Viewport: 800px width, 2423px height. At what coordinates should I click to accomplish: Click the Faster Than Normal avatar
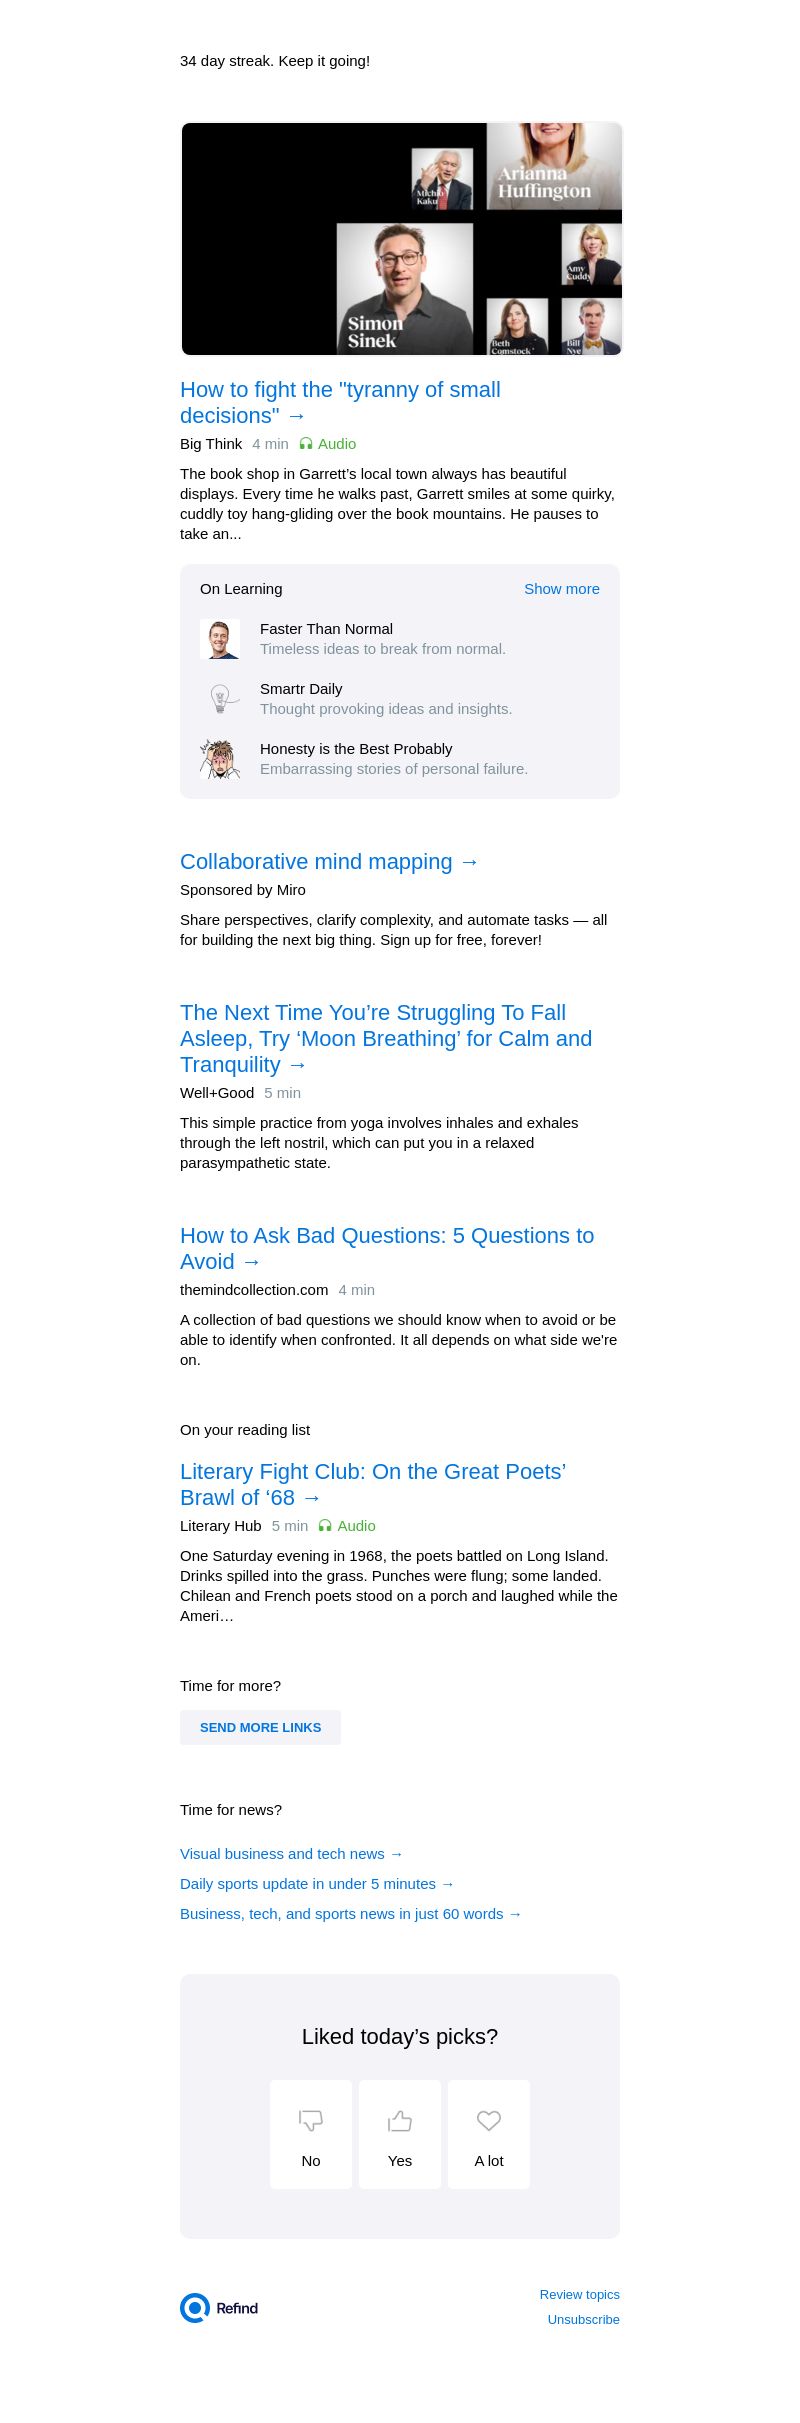tap(220, 639)
